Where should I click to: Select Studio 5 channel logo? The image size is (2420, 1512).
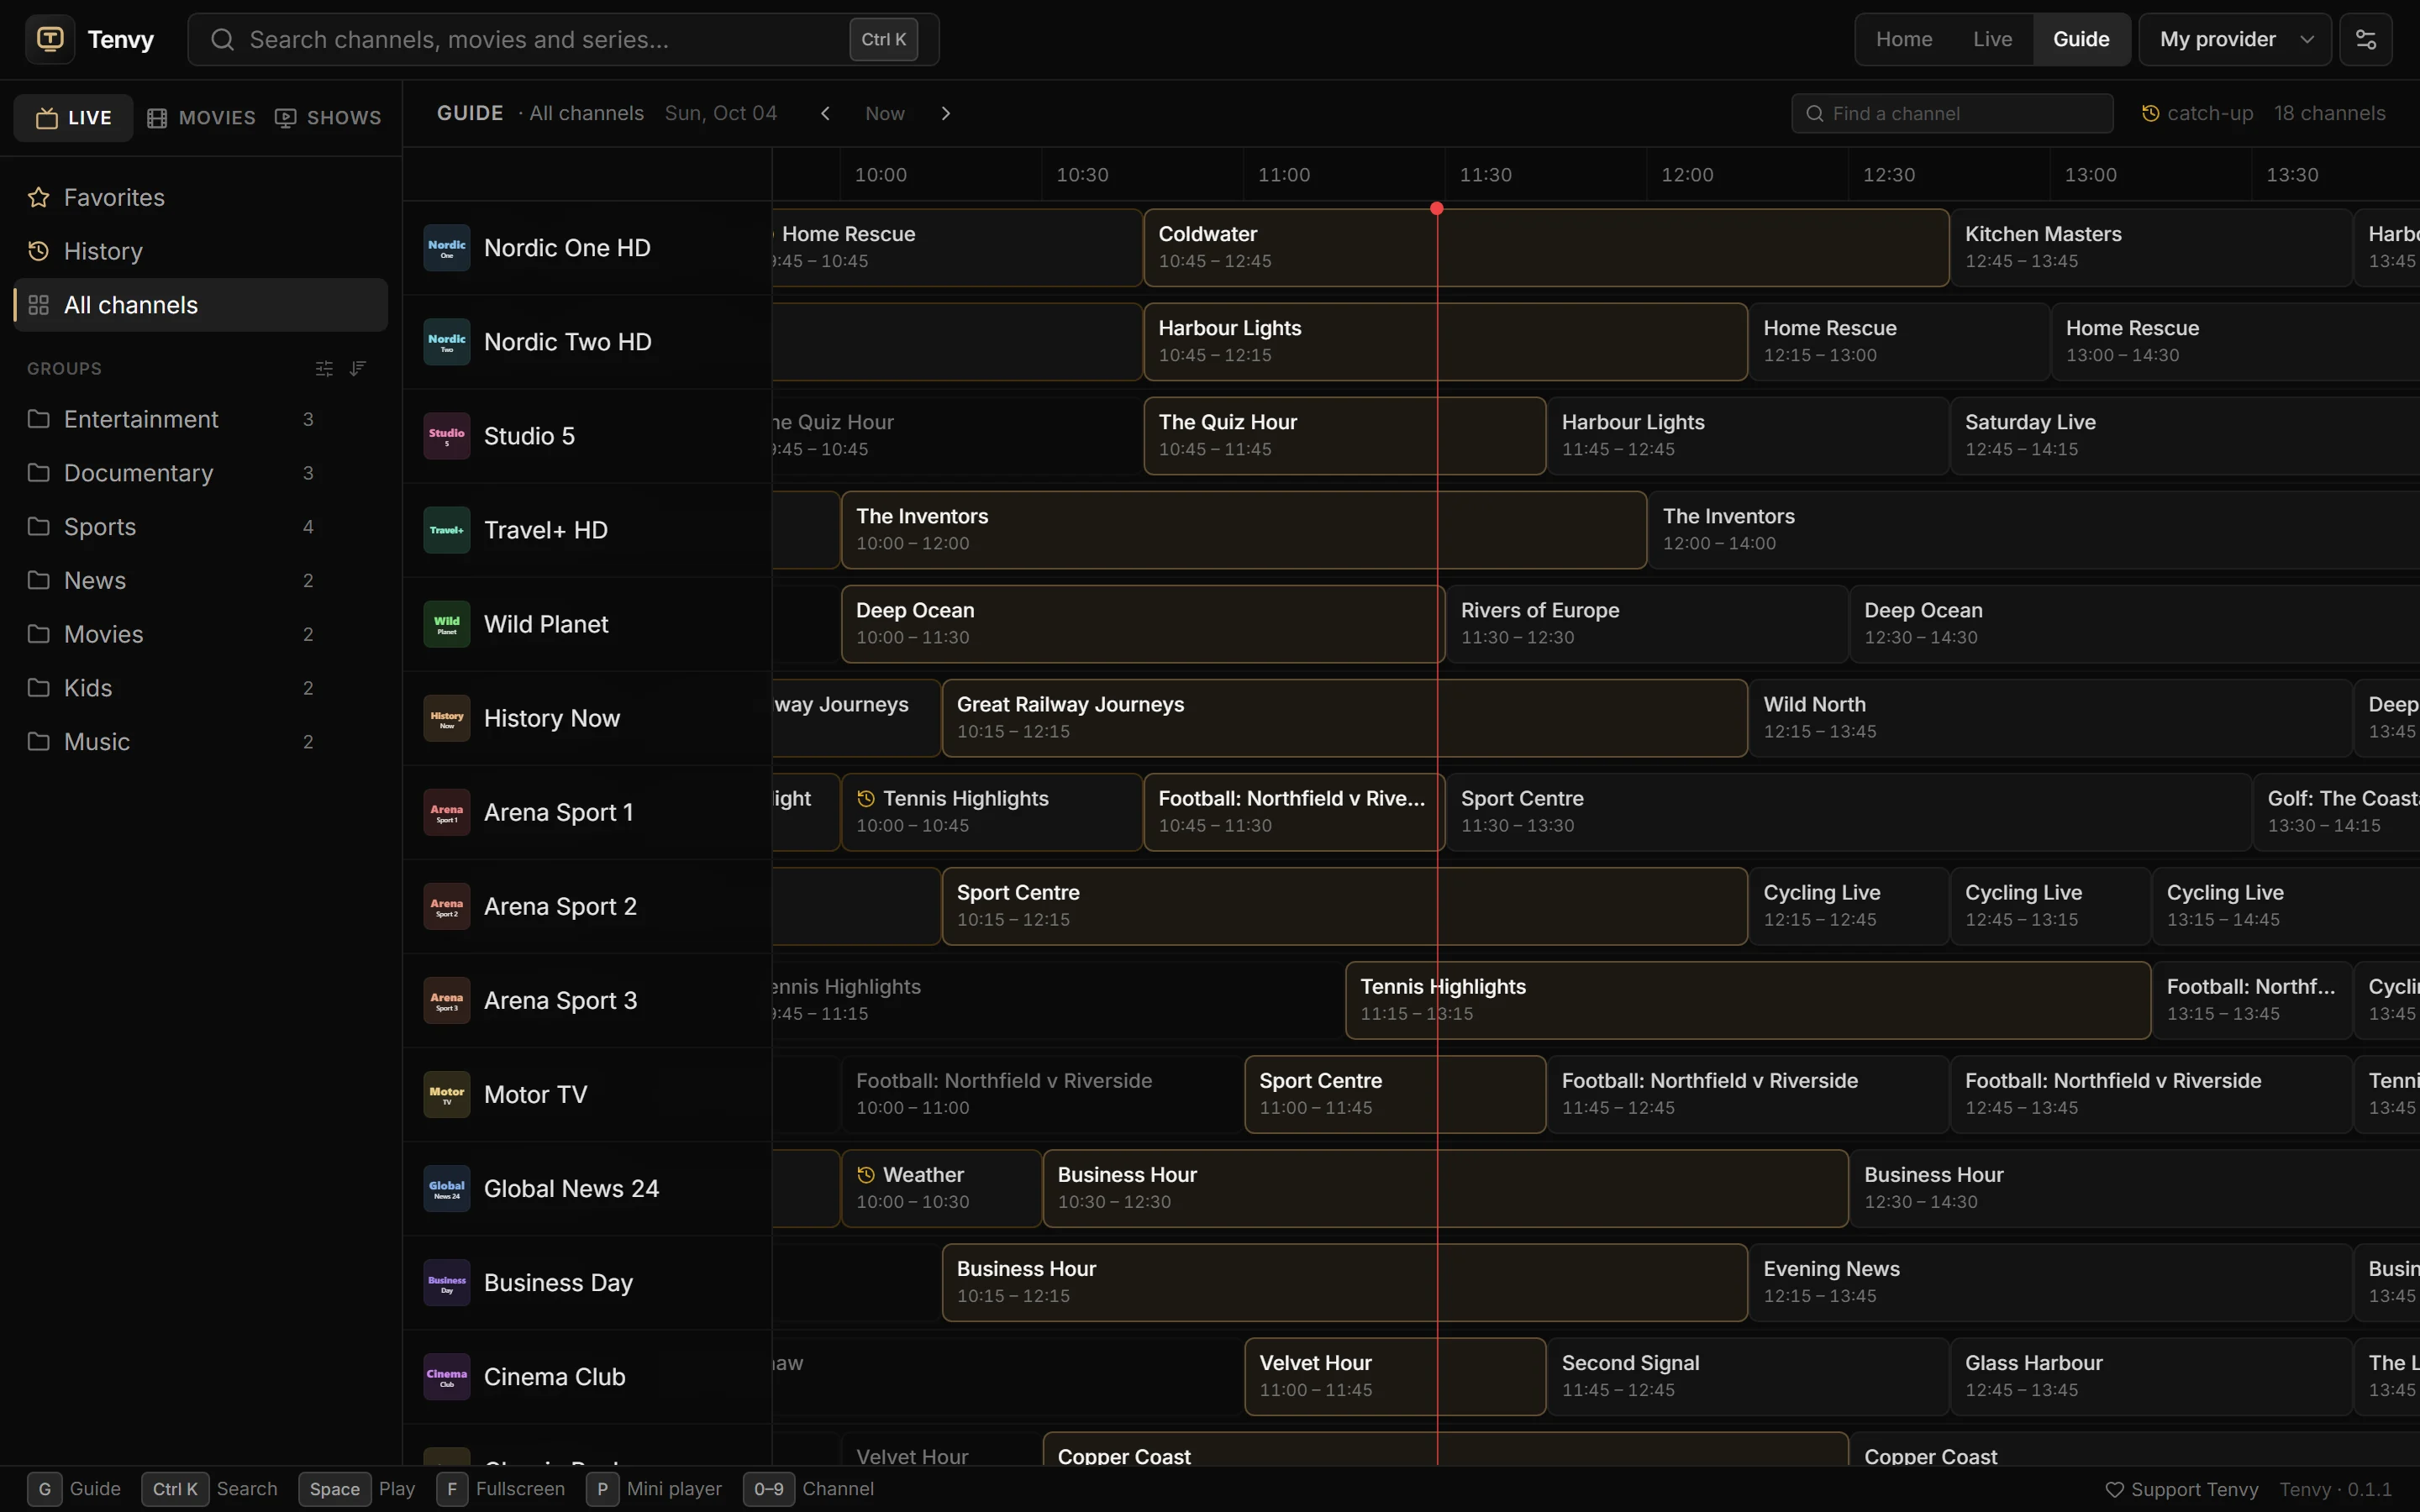pyautogui.click(x=447, y=436)
